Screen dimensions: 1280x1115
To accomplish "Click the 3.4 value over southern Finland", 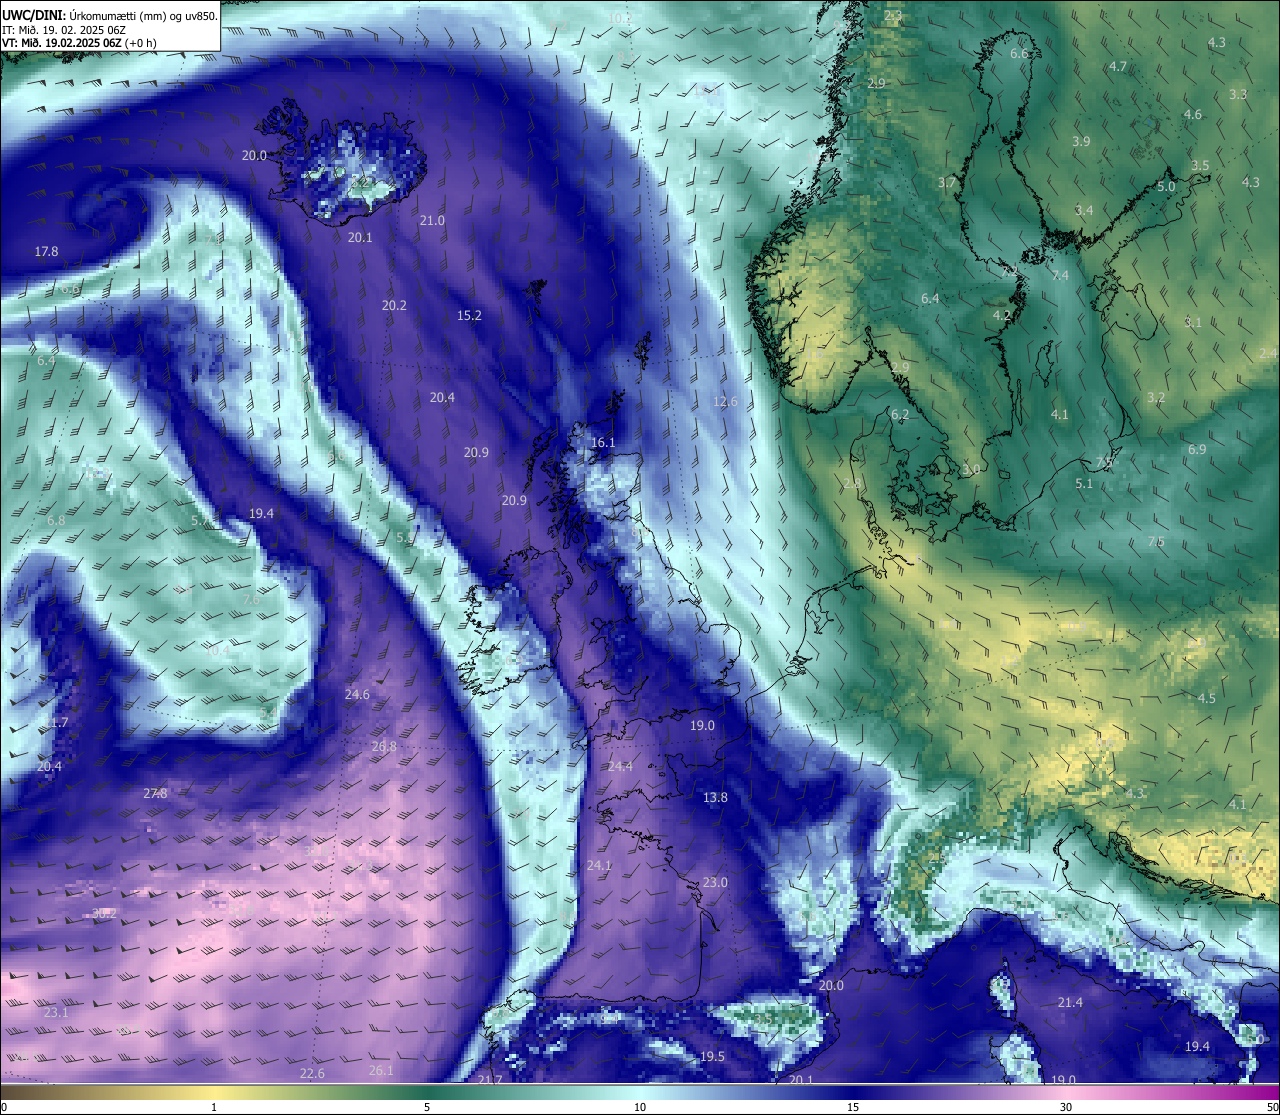I will pyautogui.click(x=1084, y=210).
